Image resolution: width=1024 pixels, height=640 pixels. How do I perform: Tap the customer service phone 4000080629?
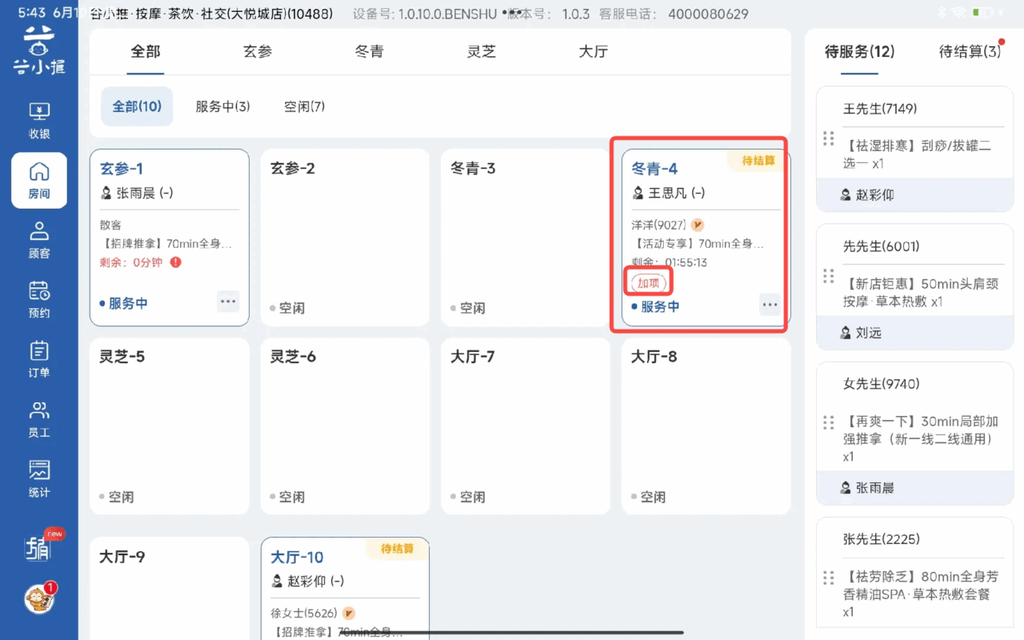[x=708, y=14]
